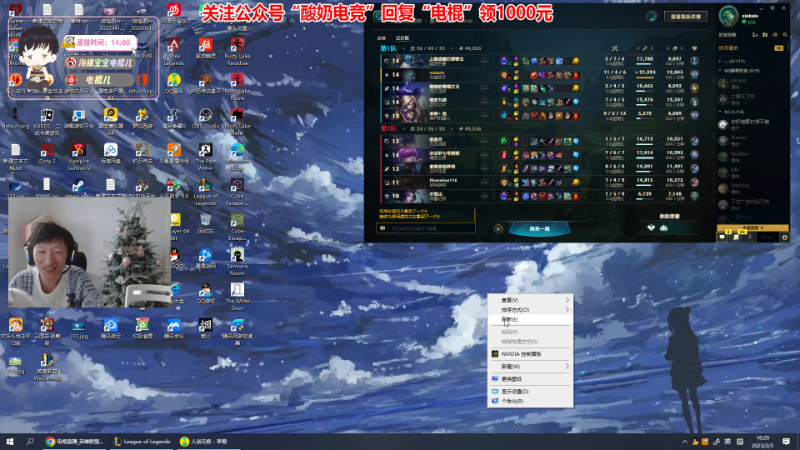Screen dimensions: 800x450
Task: Open the Windows Start button
Action: [x=9, y=441]
